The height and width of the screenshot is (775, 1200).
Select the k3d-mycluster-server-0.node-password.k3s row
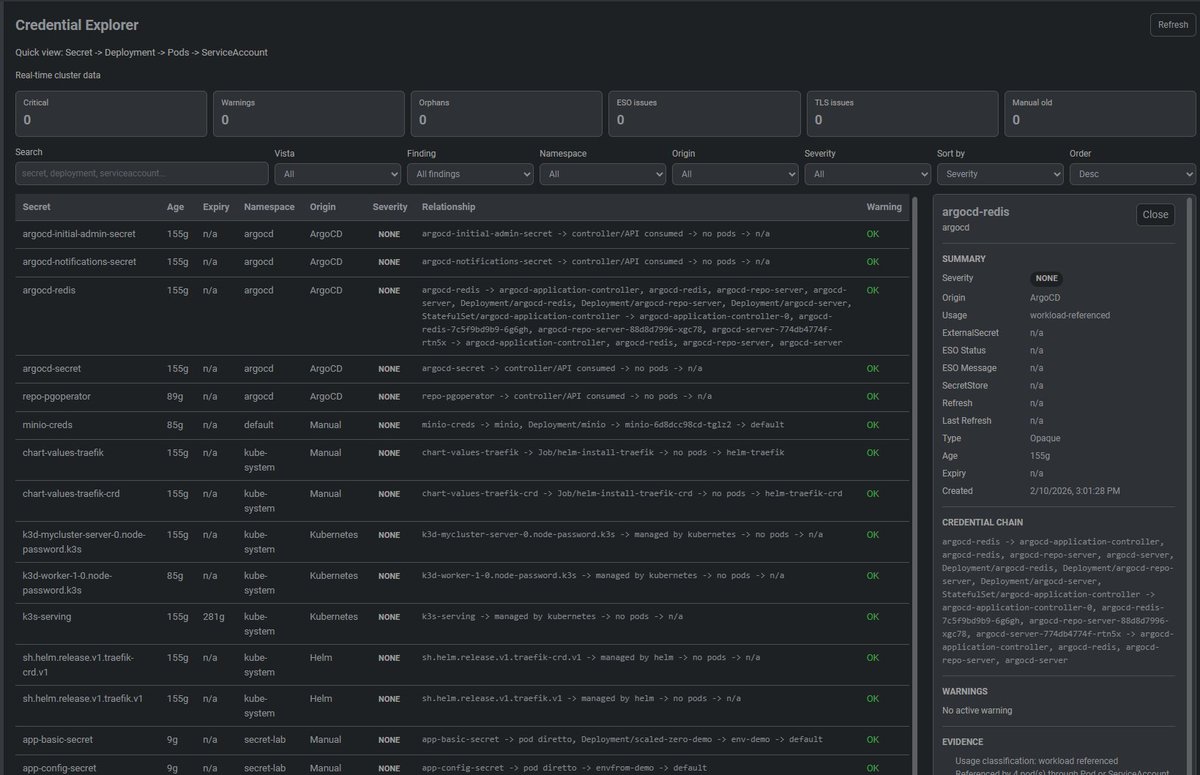(463, 541)
